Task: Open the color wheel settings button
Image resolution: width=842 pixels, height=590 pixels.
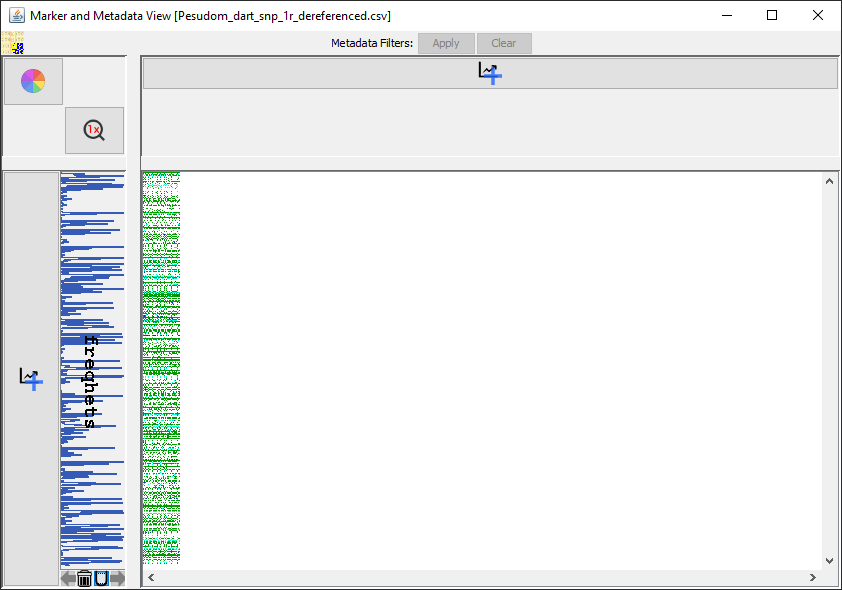Action: click(x=33, y=81)
